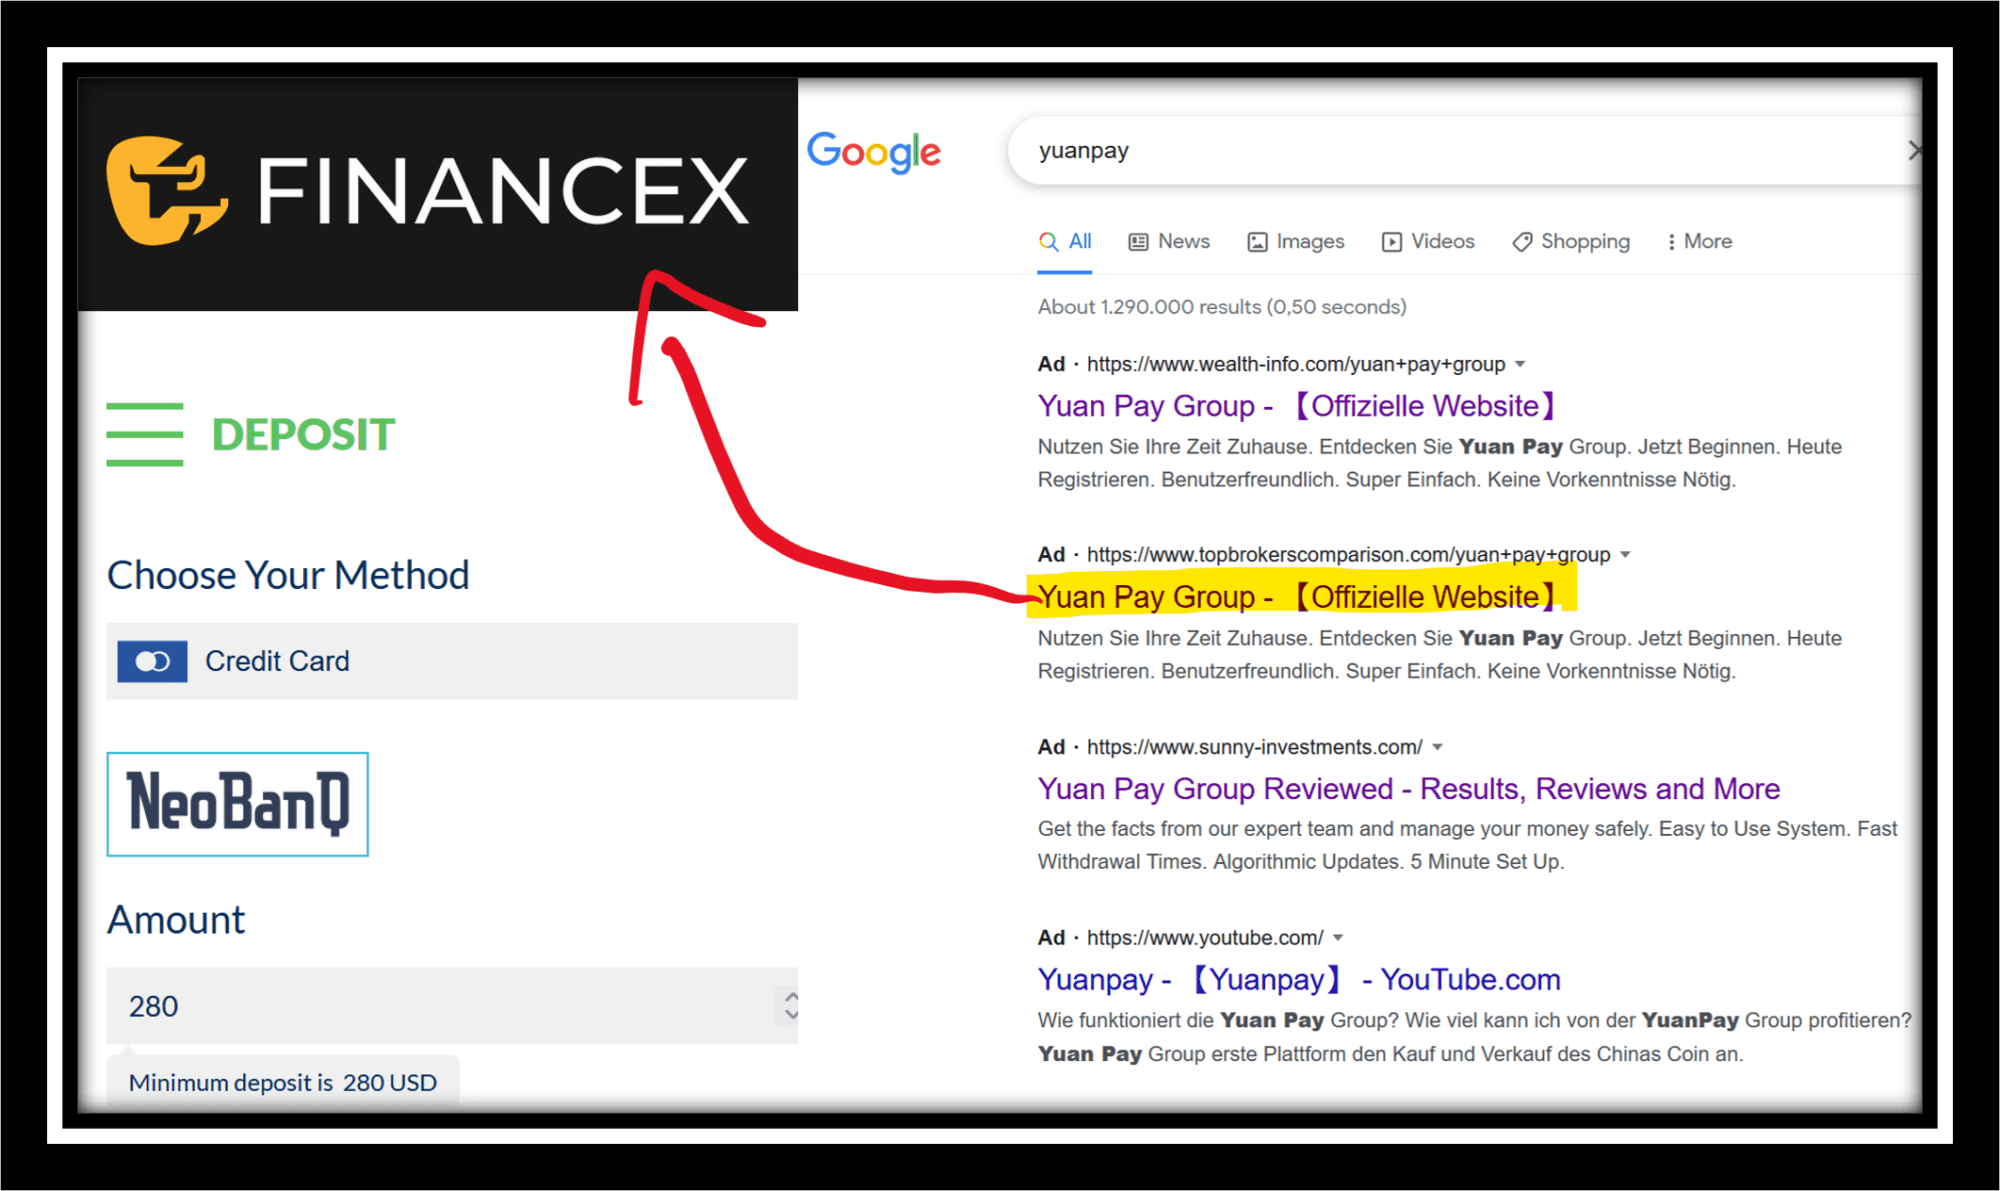Click the Google logo
This screenshot has height=1191, width=2000.
point(873,151)
